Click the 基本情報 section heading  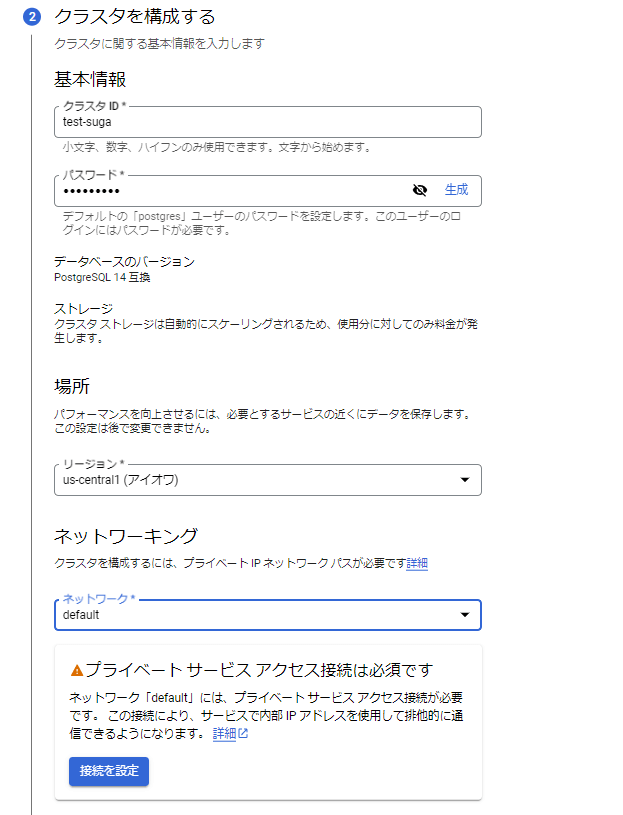pos(90,79)
